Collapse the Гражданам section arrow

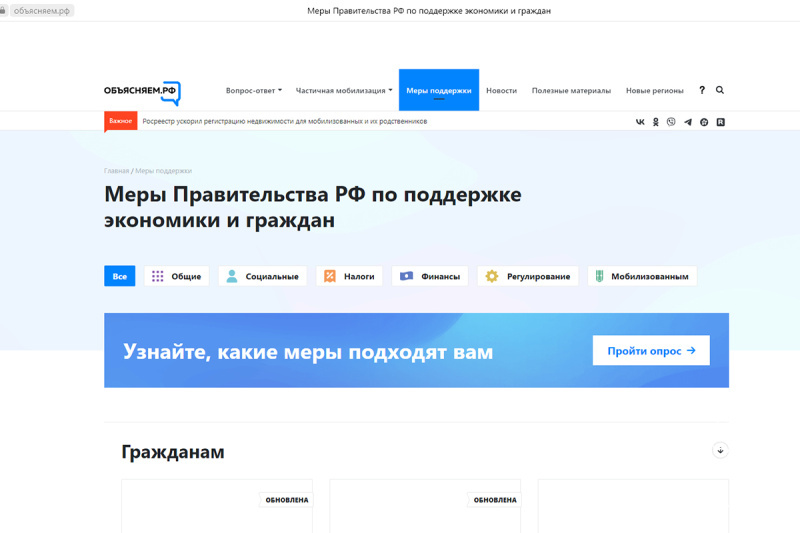[x=720, y=450]
